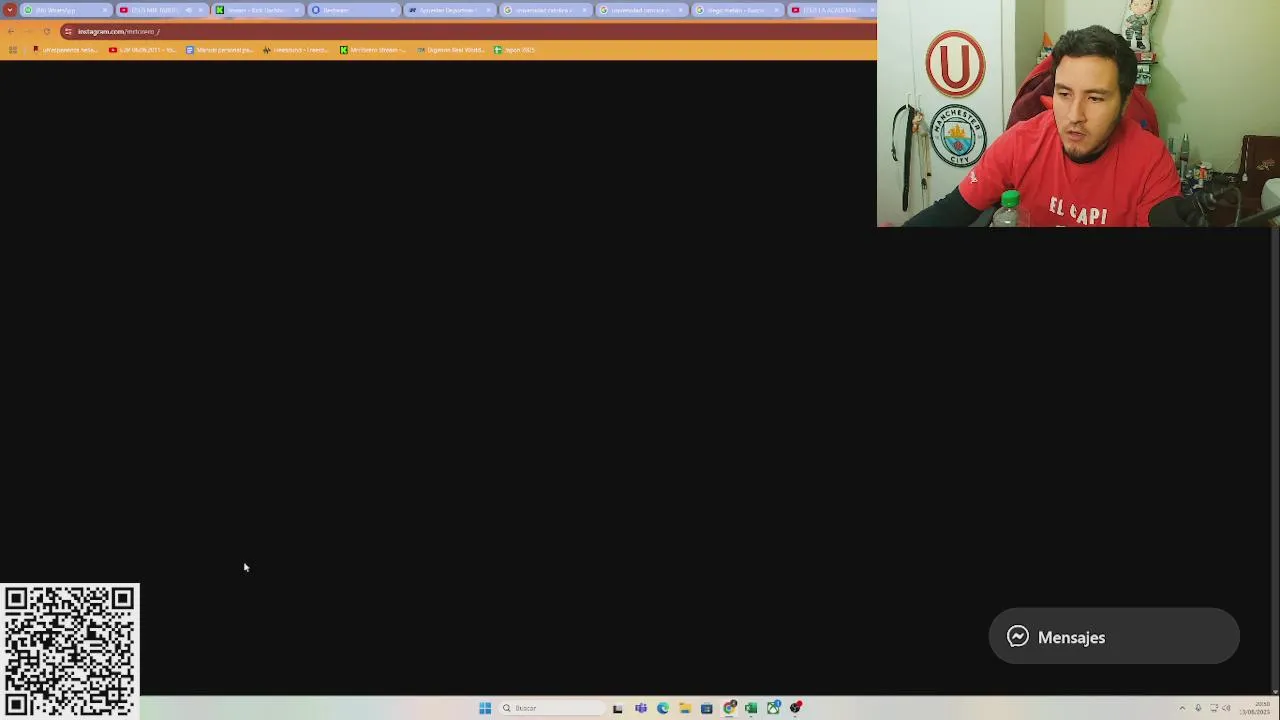
Task: Open the volume control in system tray
Action: point(1227,708)
